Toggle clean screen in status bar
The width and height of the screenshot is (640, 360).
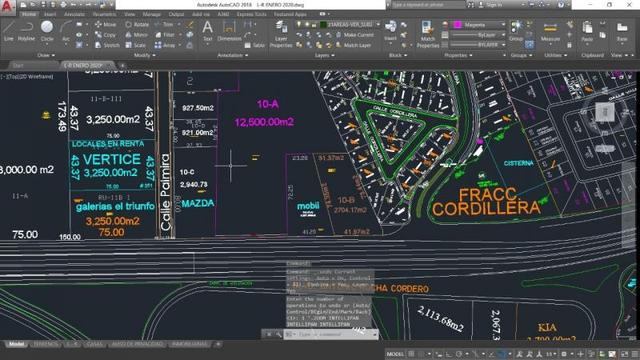(625, 354)
